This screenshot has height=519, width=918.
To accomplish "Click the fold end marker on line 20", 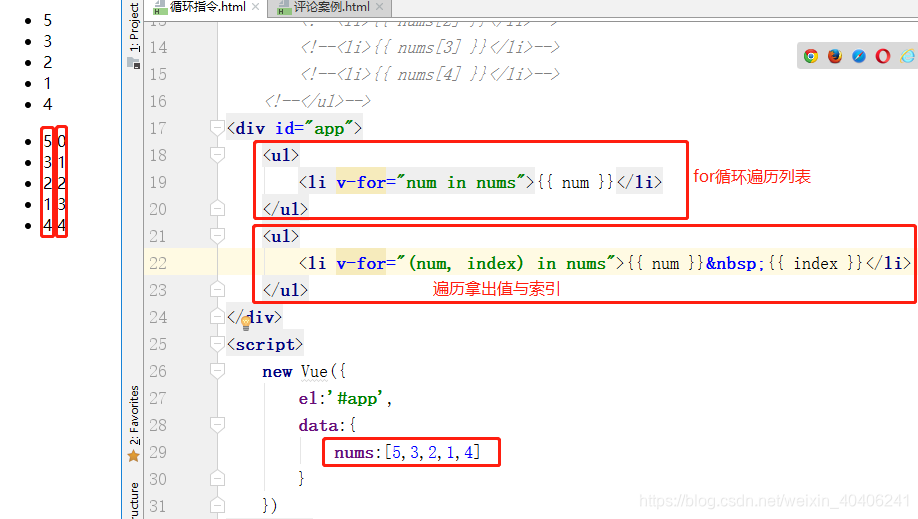I will (x=217, y=209).
